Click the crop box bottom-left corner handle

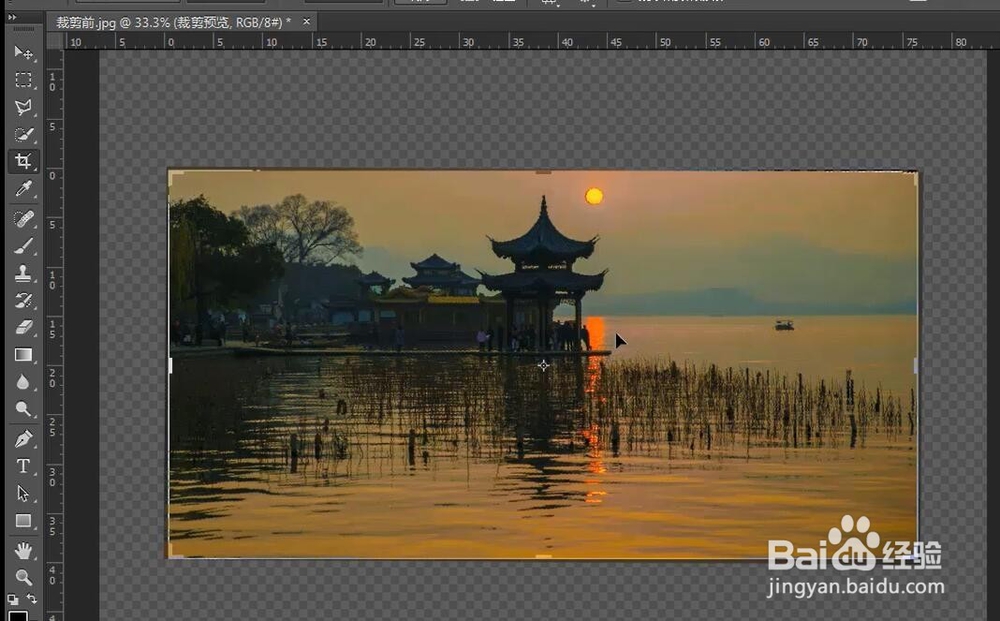click(x=175, y=551)
